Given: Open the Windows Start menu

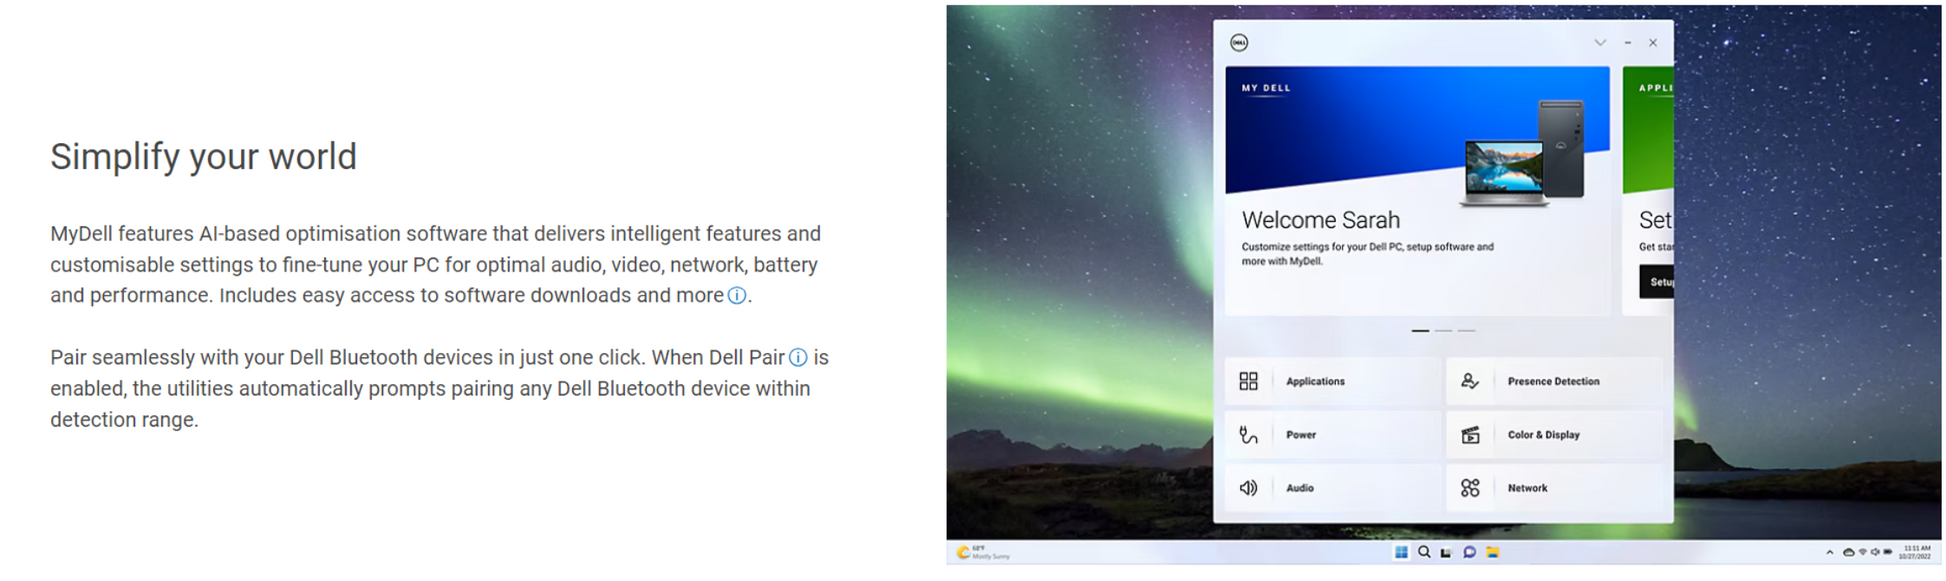Looking at the screenshot, I should (1401, 553).
